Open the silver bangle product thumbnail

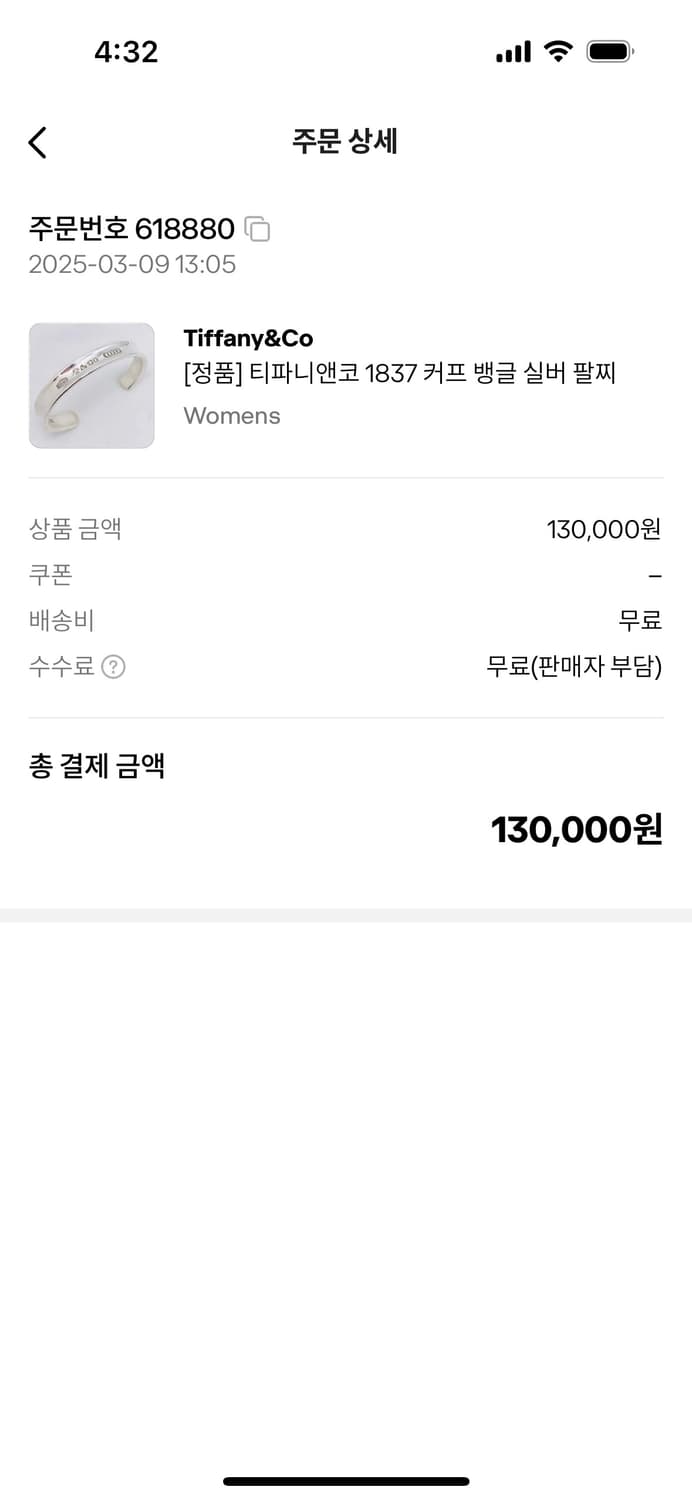[x=92, y=386]
